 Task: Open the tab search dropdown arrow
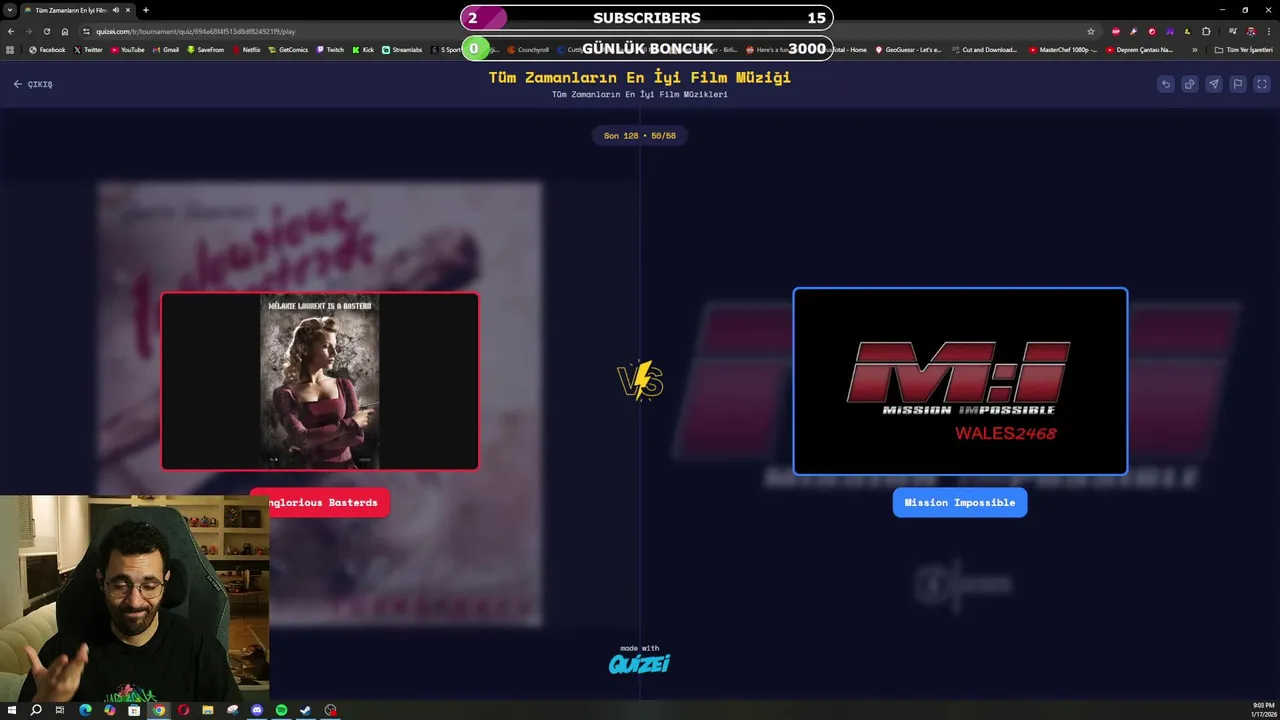10,10
